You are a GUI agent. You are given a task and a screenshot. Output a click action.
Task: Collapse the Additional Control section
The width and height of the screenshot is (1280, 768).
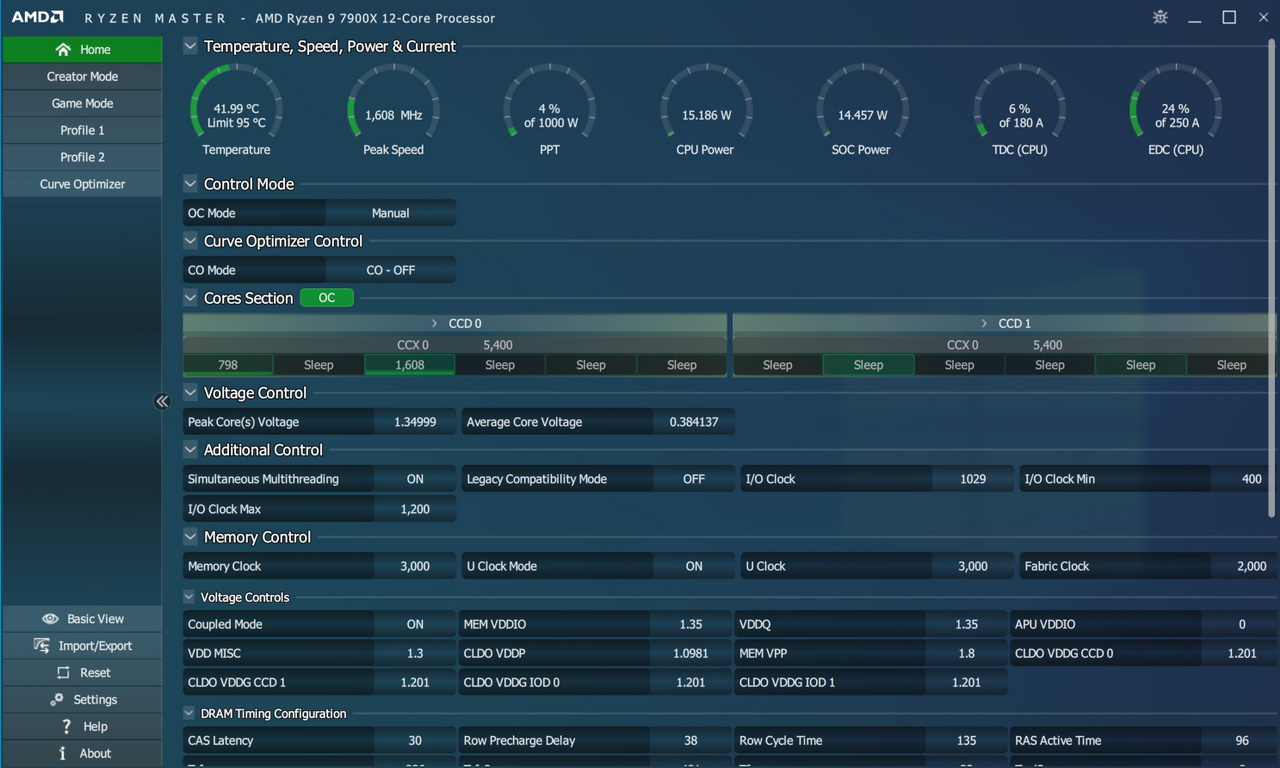pos(191,450)
